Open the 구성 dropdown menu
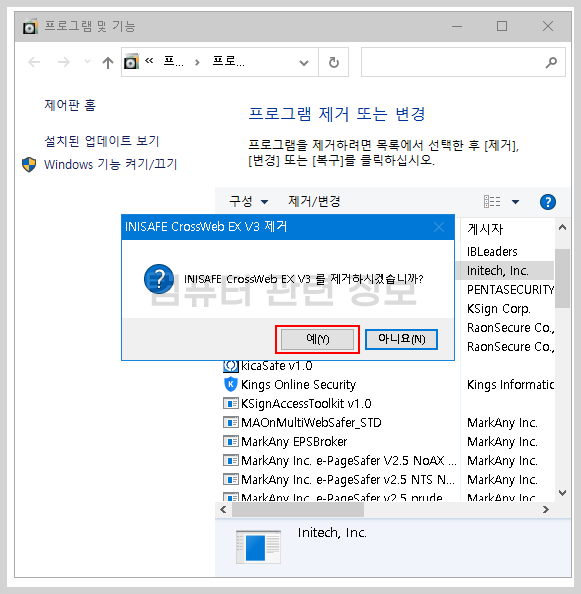This screenshot has width=581, height=594. click(248, 201)
